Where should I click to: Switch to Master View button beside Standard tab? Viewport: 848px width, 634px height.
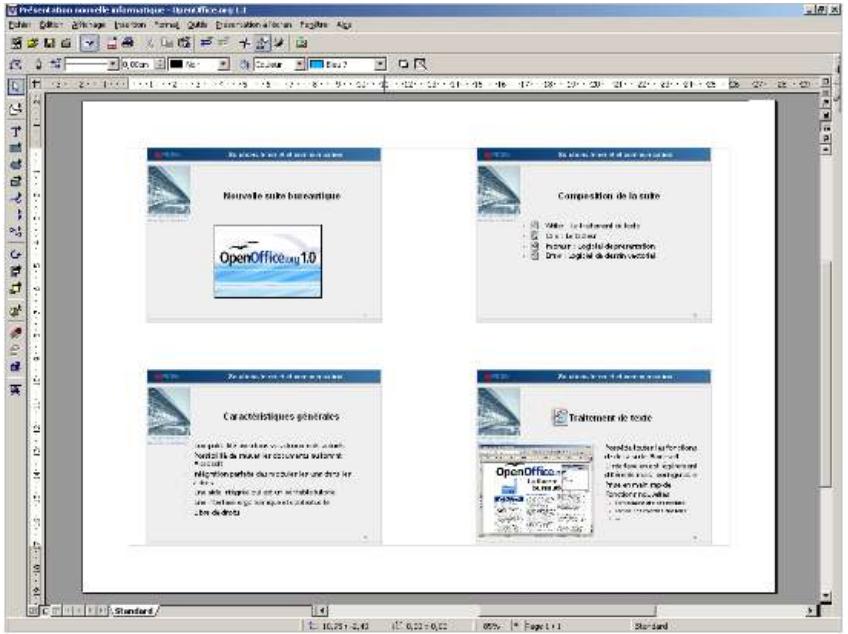[45, 611]
